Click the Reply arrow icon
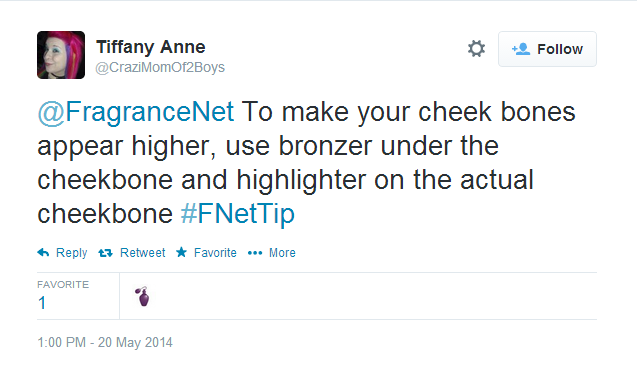Image resolution: width=637 pixels, height=365 pixels. (43, 252)
